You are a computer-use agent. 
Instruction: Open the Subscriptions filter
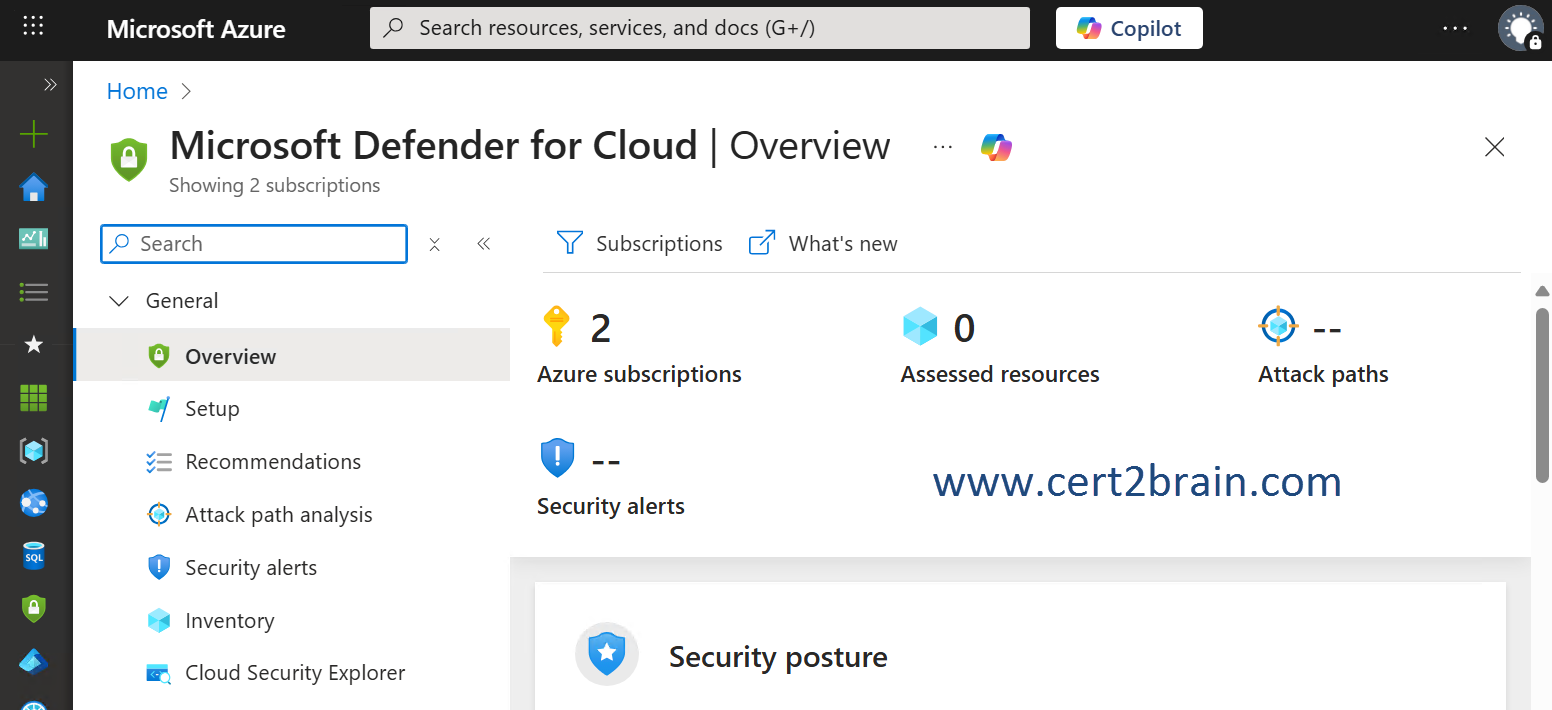pyautogui.click(x=640, y=244)
